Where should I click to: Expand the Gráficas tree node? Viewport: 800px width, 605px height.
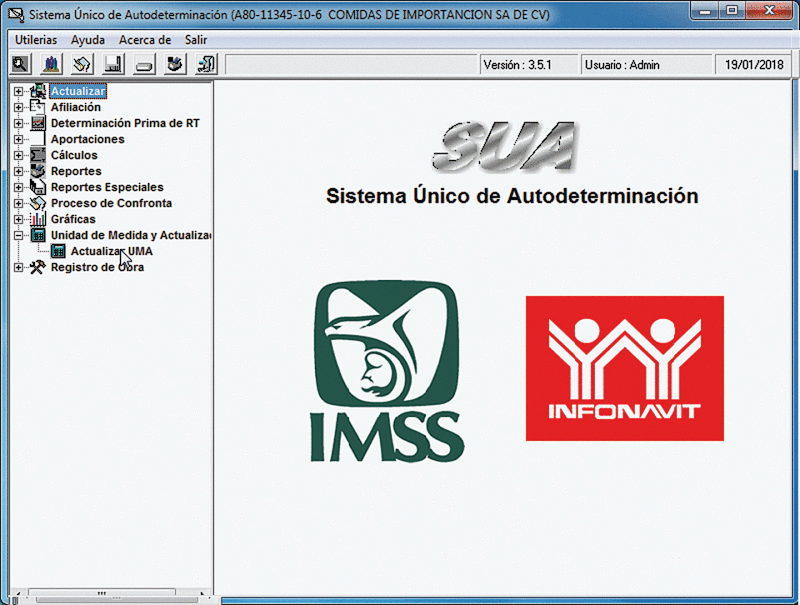pos(18,219)
